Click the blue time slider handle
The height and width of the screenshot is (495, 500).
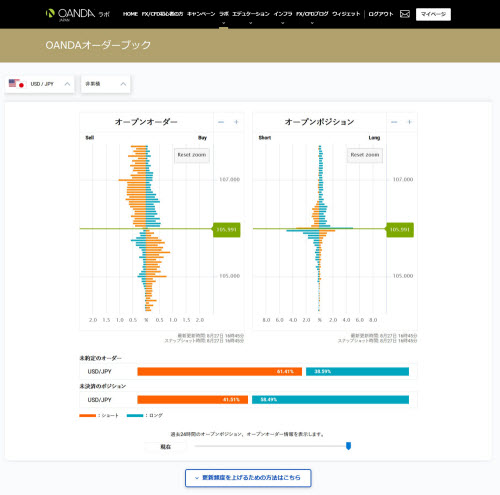click(x=348, y=446)
